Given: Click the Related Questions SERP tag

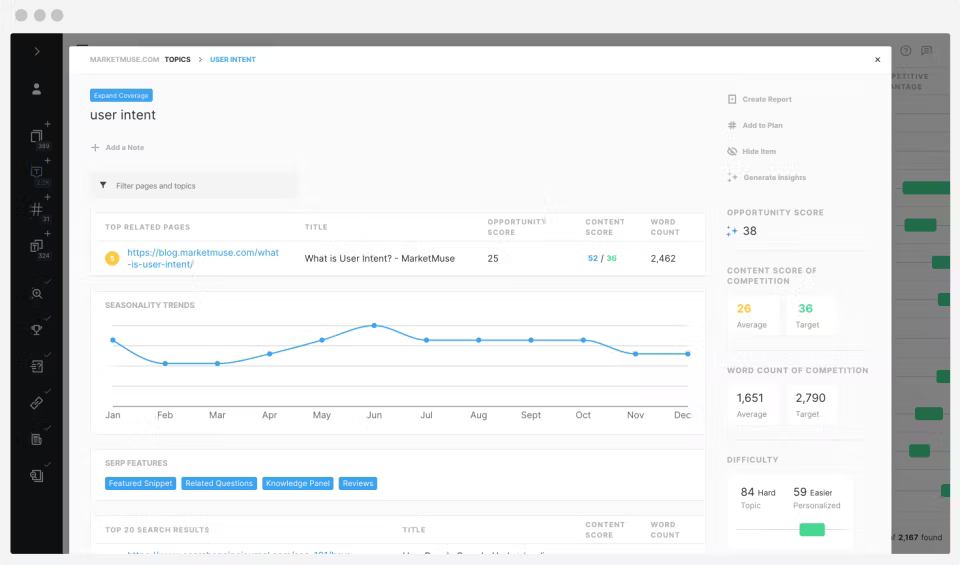Looking at the screenshot, I should [x=219, y=484].
